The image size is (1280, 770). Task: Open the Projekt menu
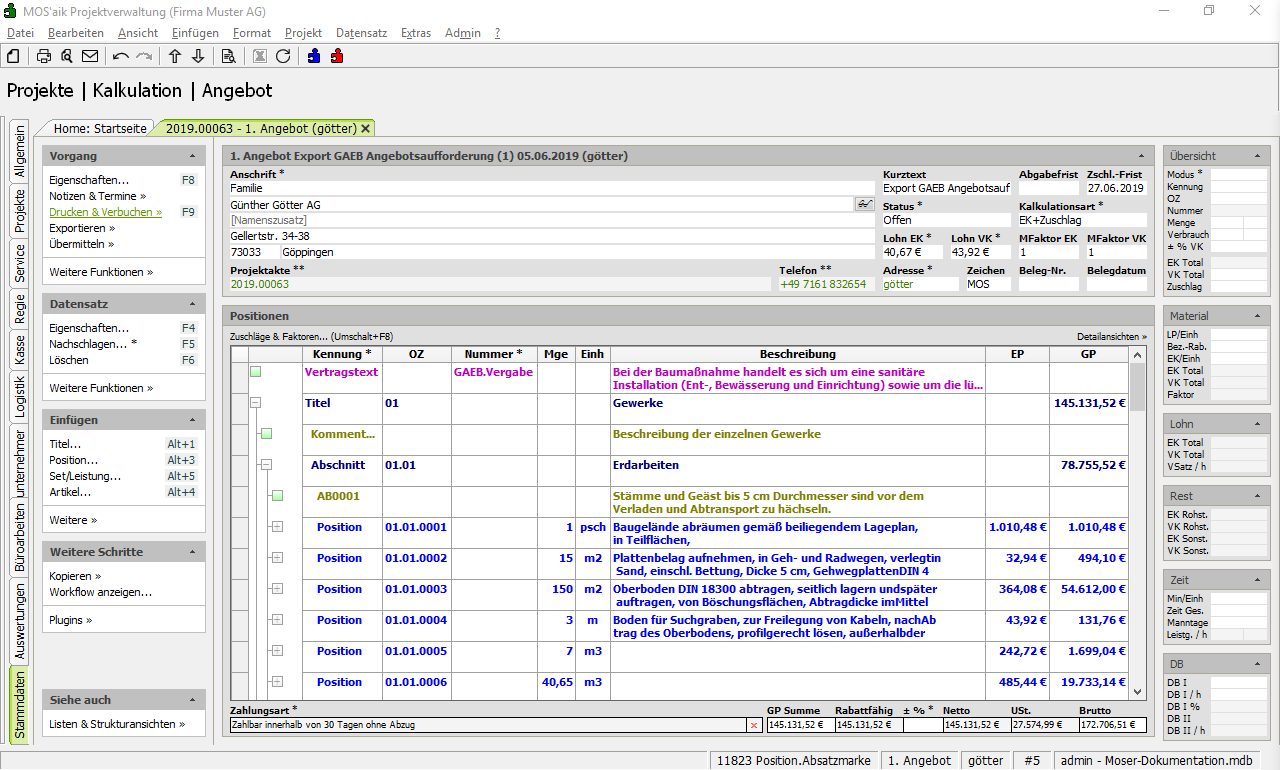pyautogui.click(x=303, y=33)
